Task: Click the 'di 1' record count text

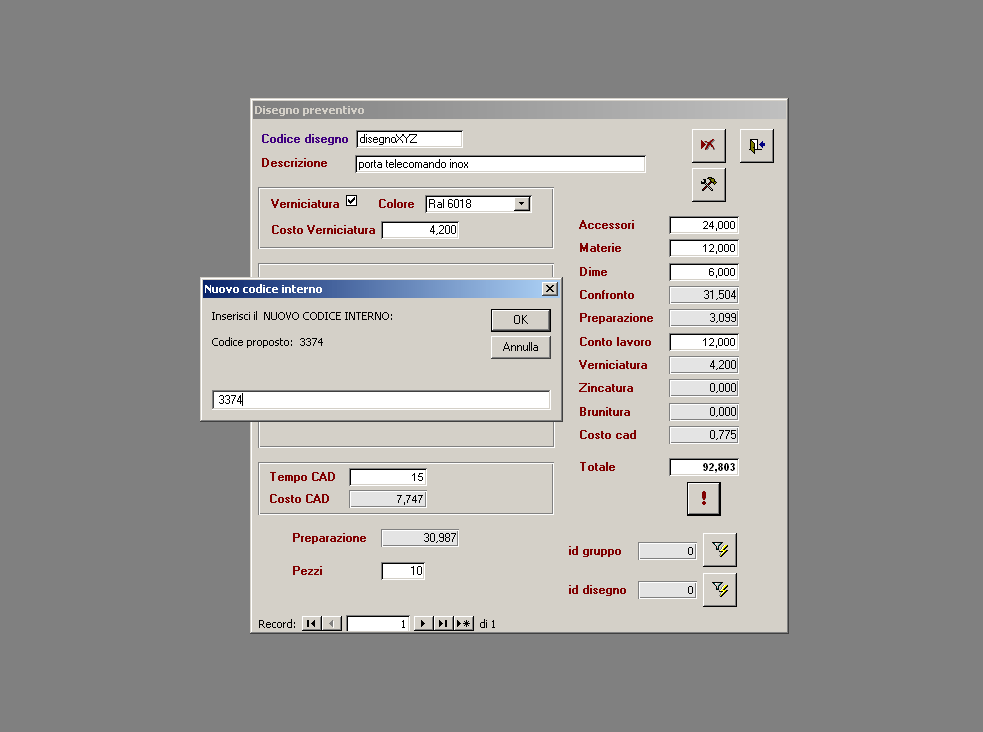Action: point(488,624)
